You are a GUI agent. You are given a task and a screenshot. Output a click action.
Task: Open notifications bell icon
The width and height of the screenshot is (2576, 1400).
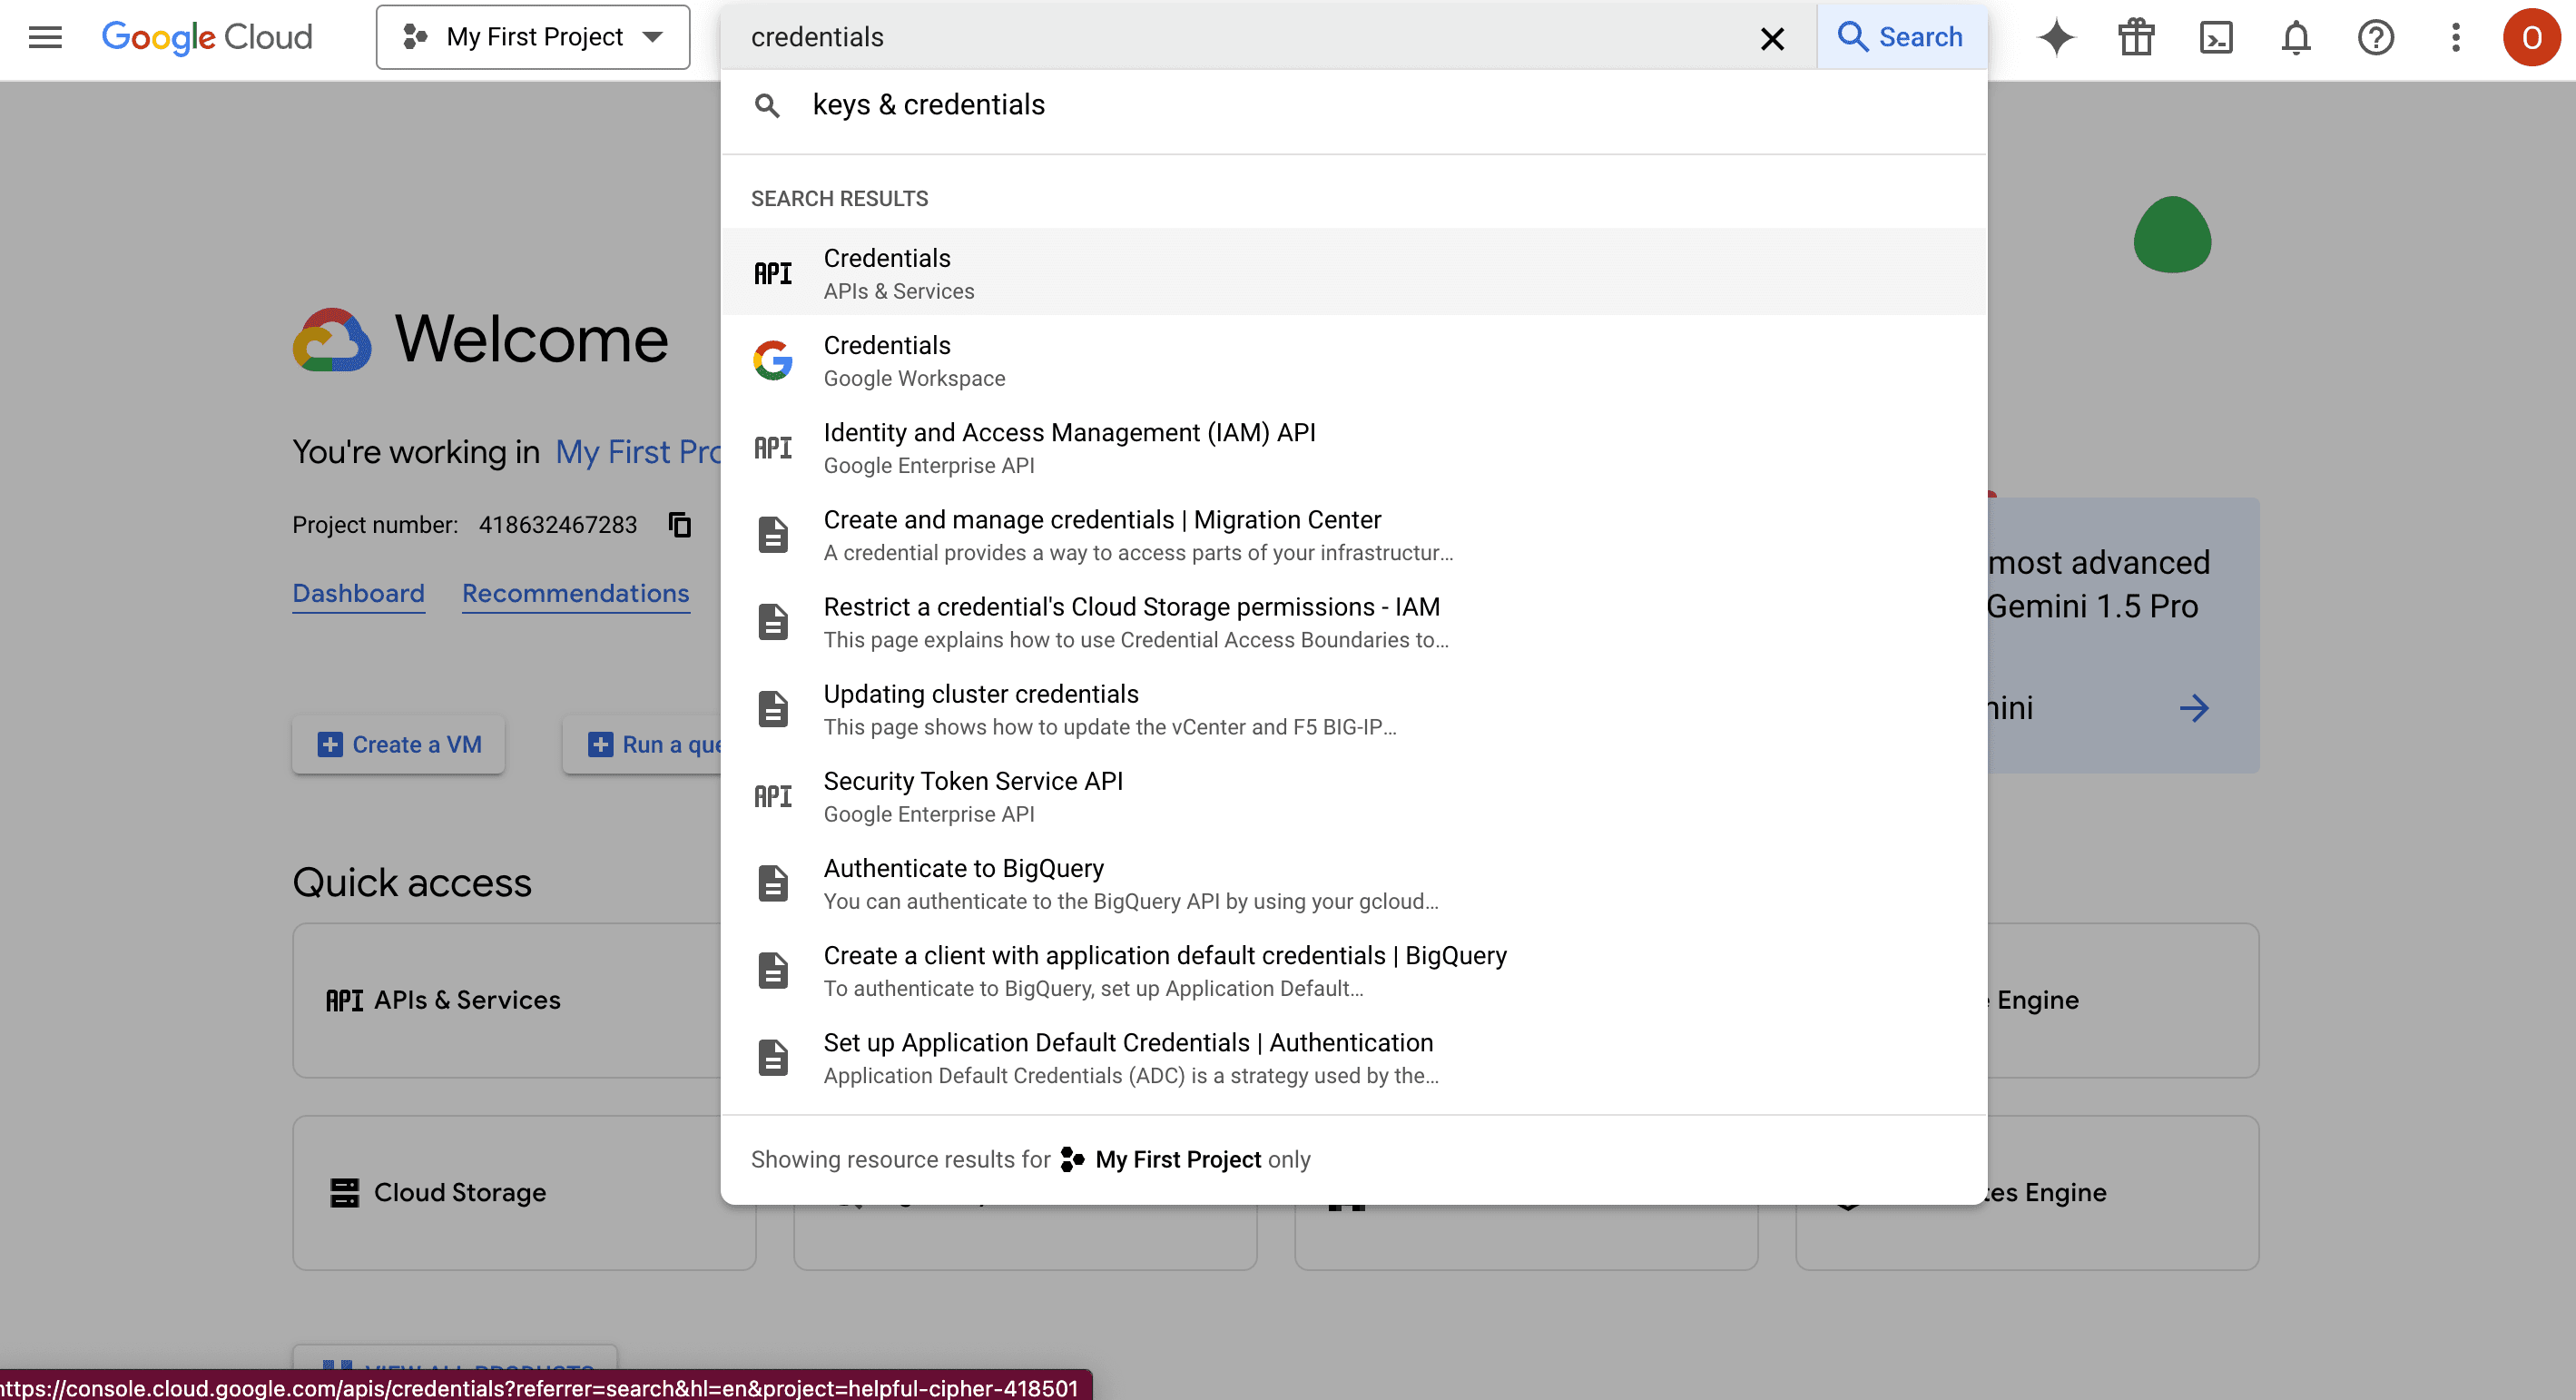click(x=2296, y=37)
